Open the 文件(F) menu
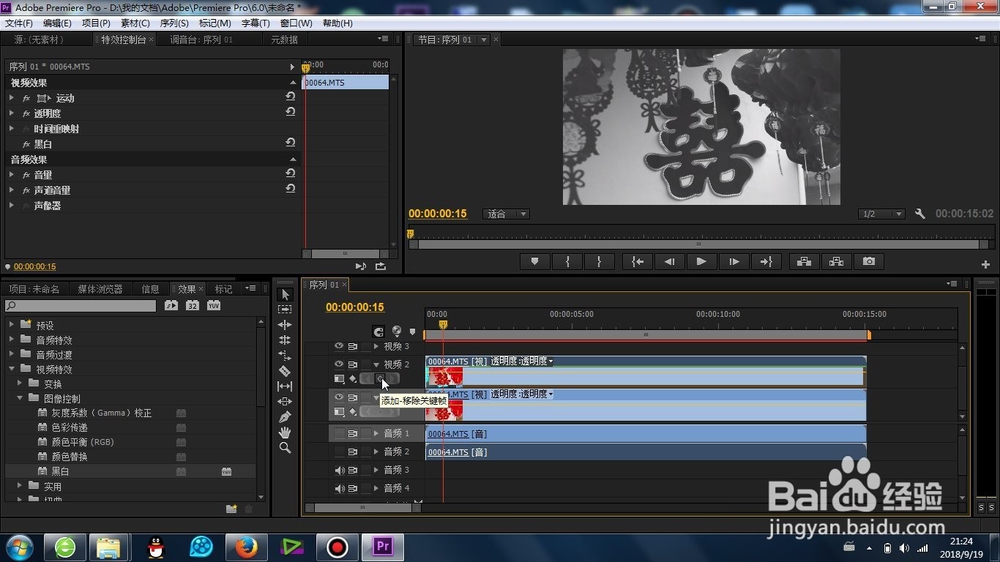The height and width of the screenshot is (562, 1000). pos(18,23)
